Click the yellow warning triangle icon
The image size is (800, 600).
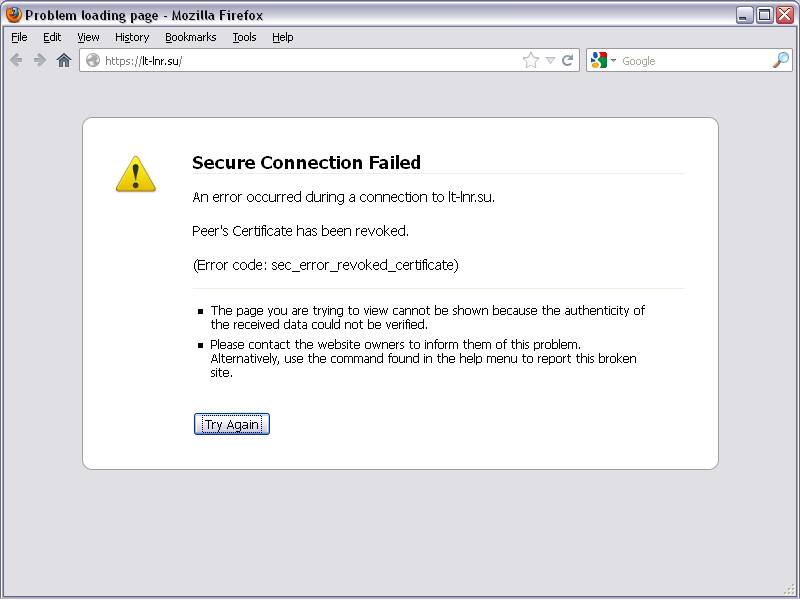136,174
